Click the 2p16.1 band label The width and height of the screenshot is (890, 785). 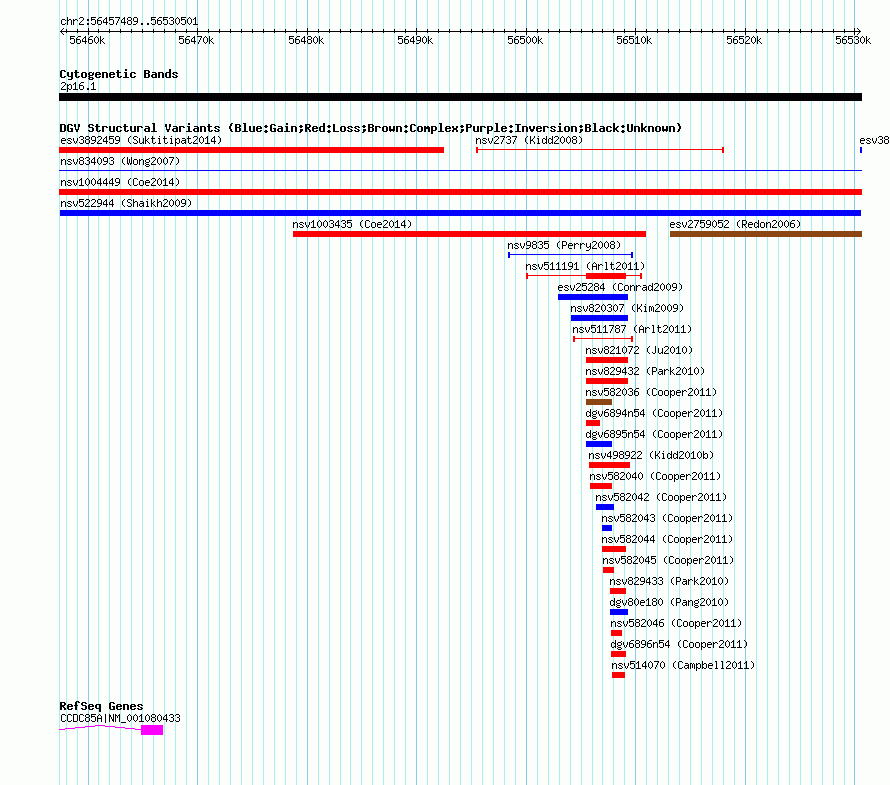pyautogui.click(x=78, y=86)
